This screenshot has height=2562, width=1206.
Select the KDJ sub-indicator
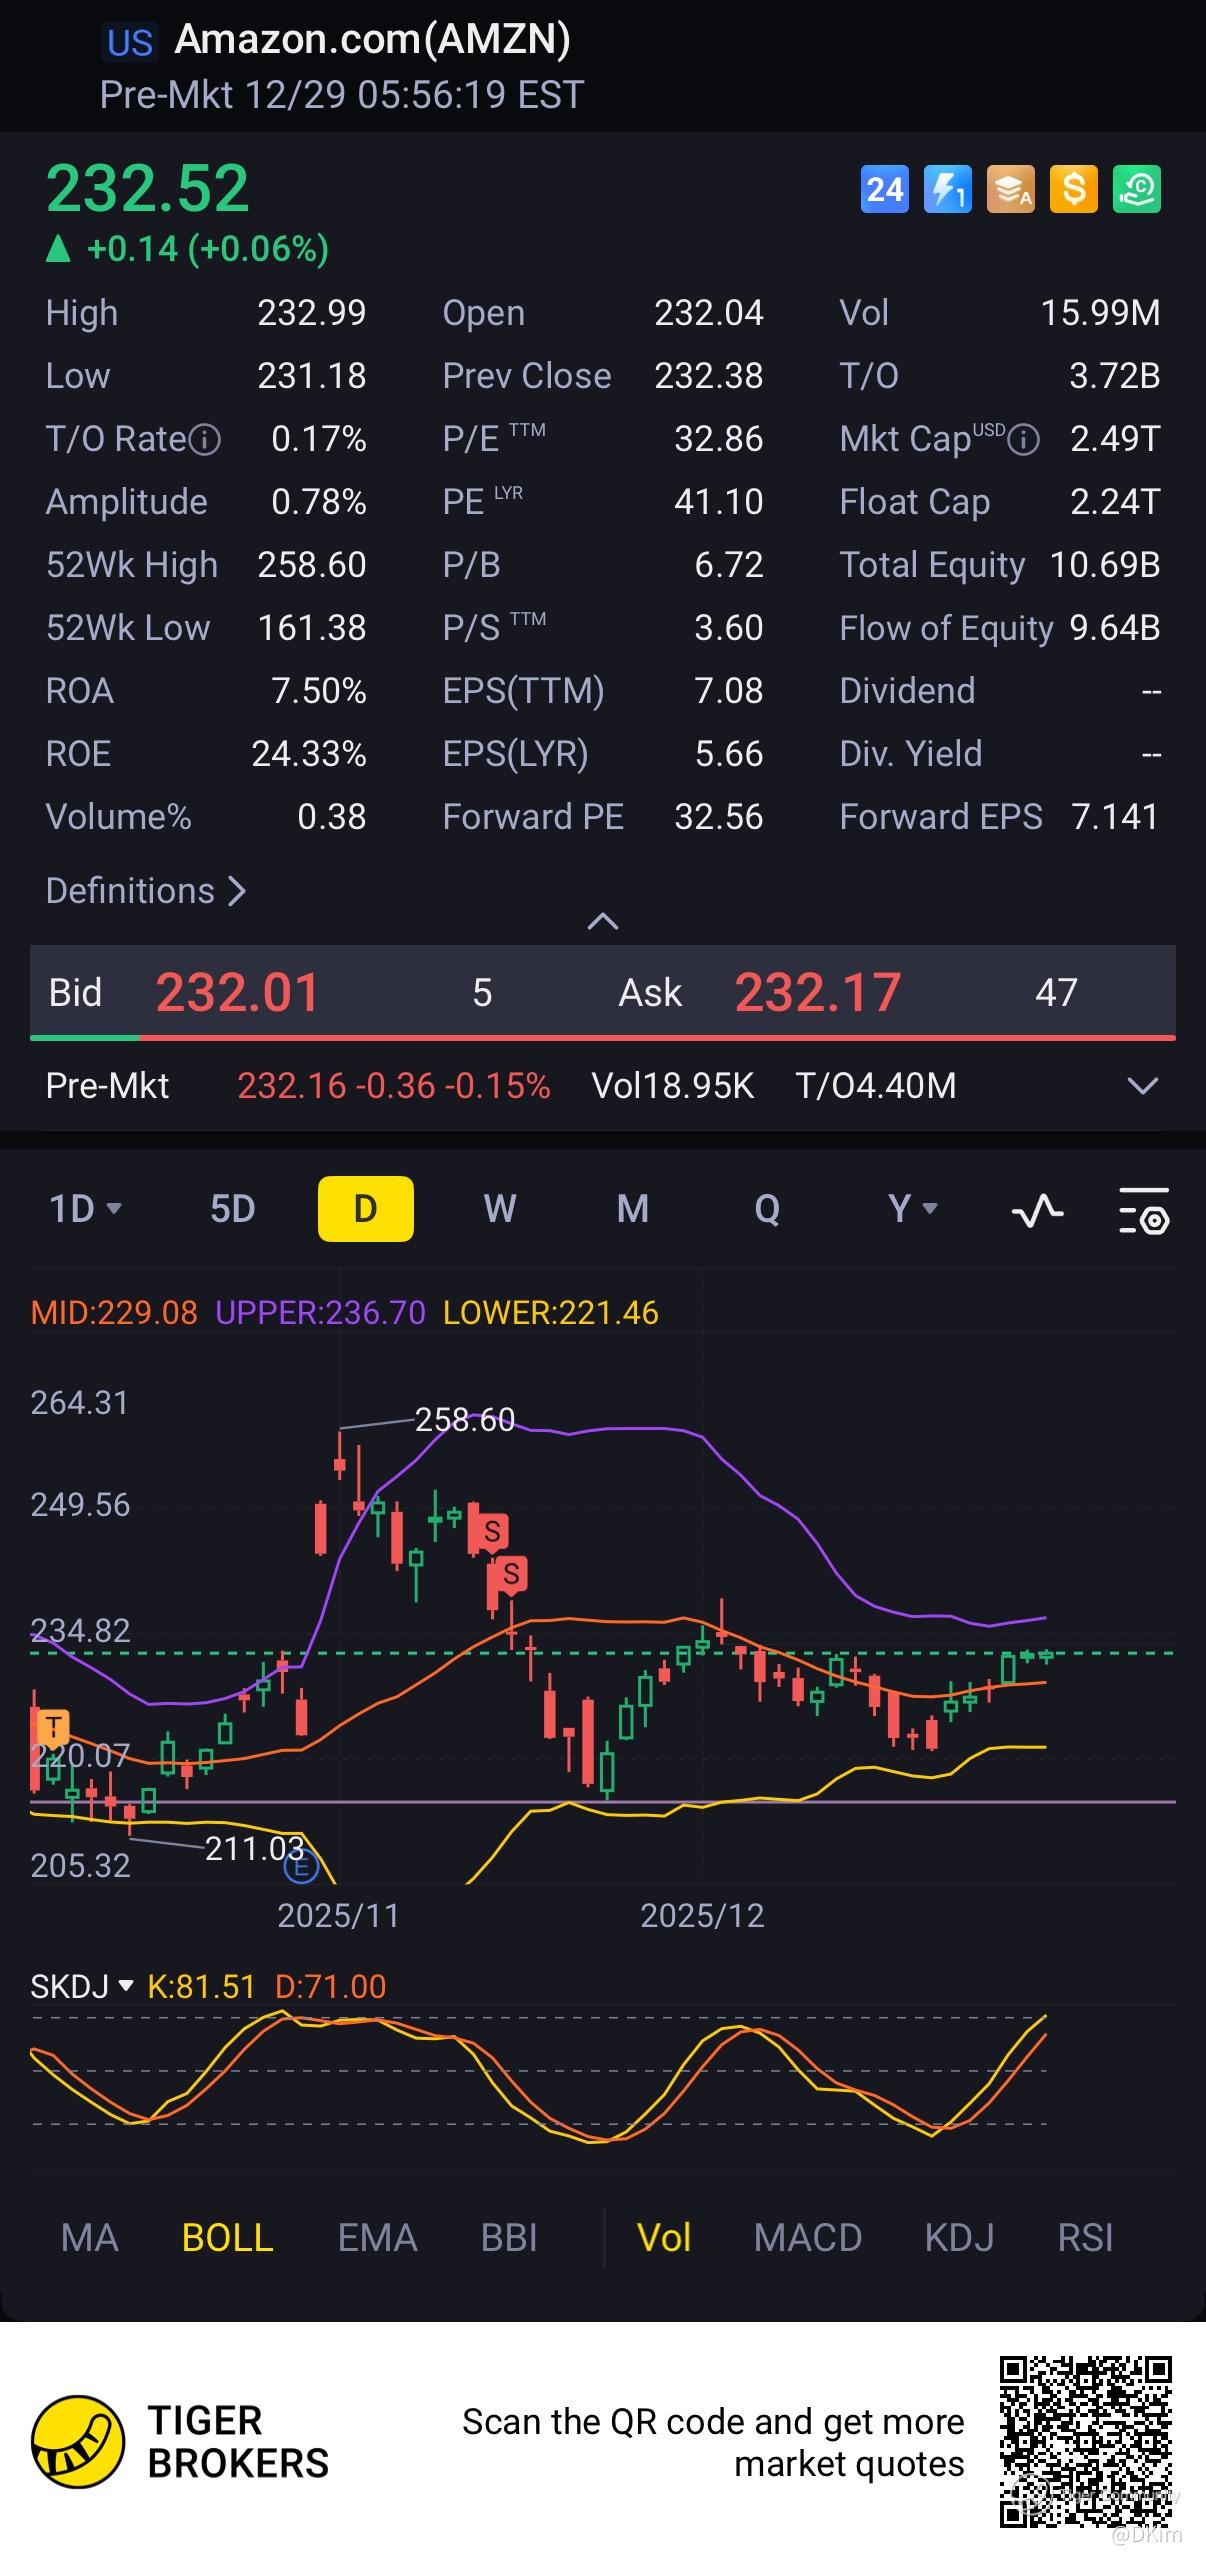pyautogui.click(x=959, y=2238)
